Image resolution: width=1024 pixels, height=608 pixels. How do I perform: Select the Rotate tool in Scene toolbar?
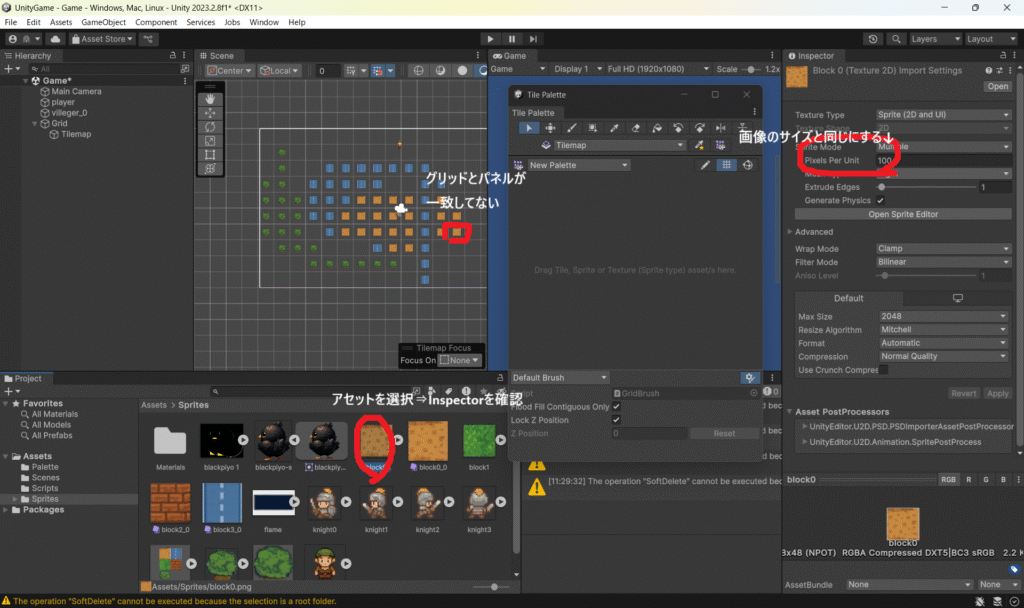tap(210, 127)
